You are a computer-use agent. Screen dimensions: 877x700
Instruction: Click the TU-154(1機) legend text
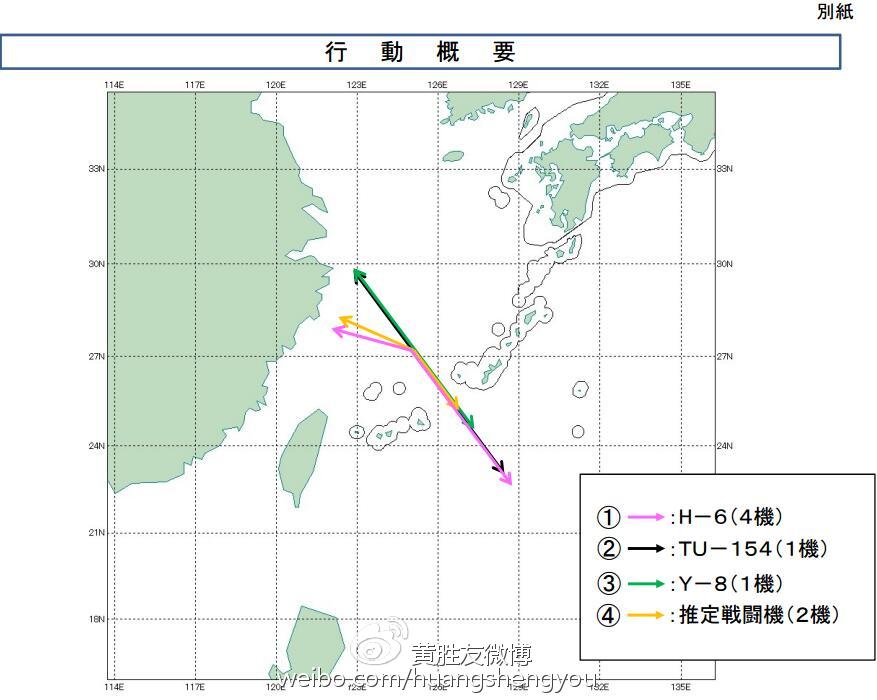pos(749,549)
